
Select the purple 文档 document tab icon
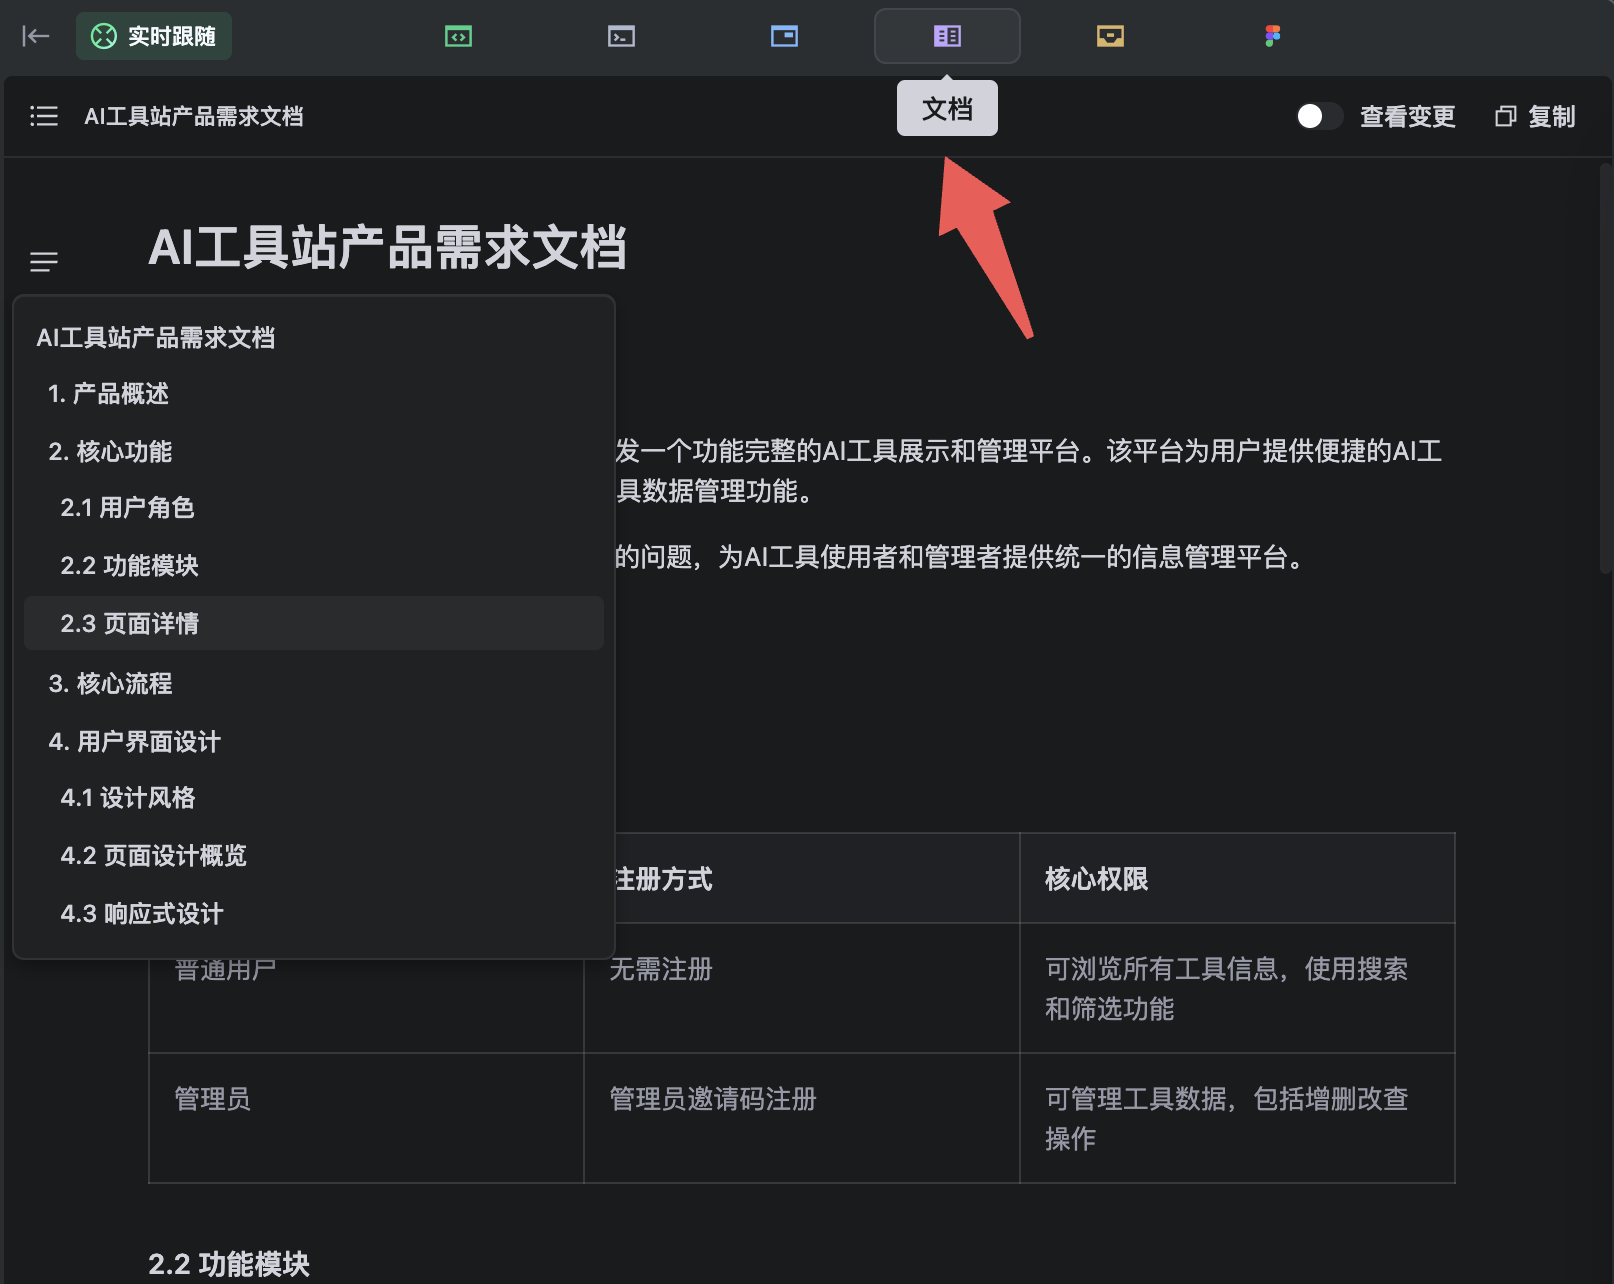coord(947,37)
